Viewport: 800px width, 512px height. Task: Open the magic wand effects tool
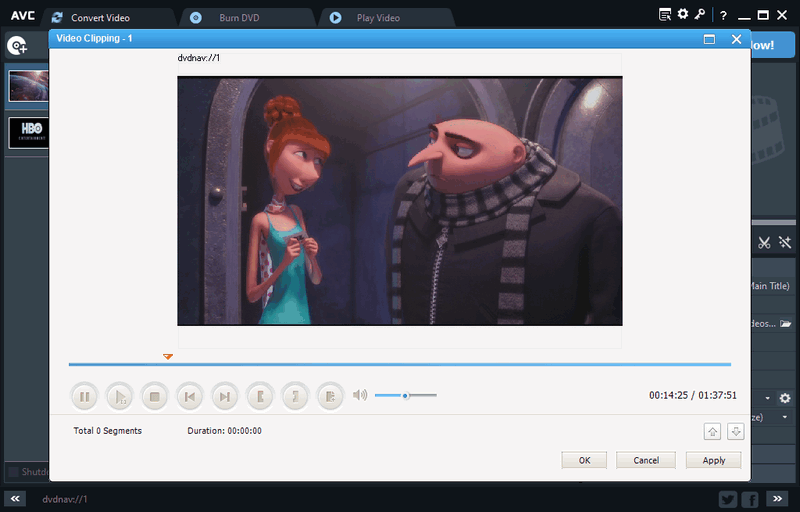pyautogui.click(x=785, y=243)
